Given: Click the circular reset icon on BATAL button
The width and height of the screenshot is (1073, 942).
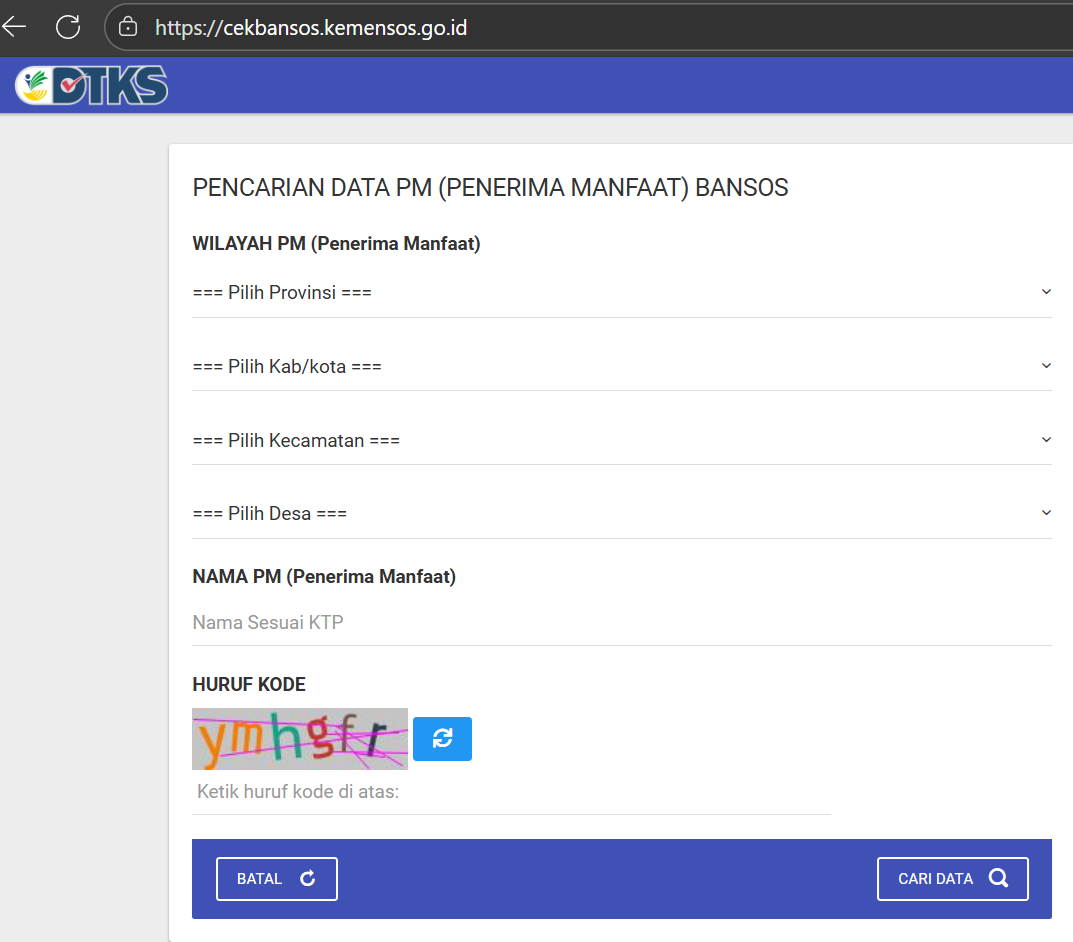Looking at the screenshot, I should [311, 878].
